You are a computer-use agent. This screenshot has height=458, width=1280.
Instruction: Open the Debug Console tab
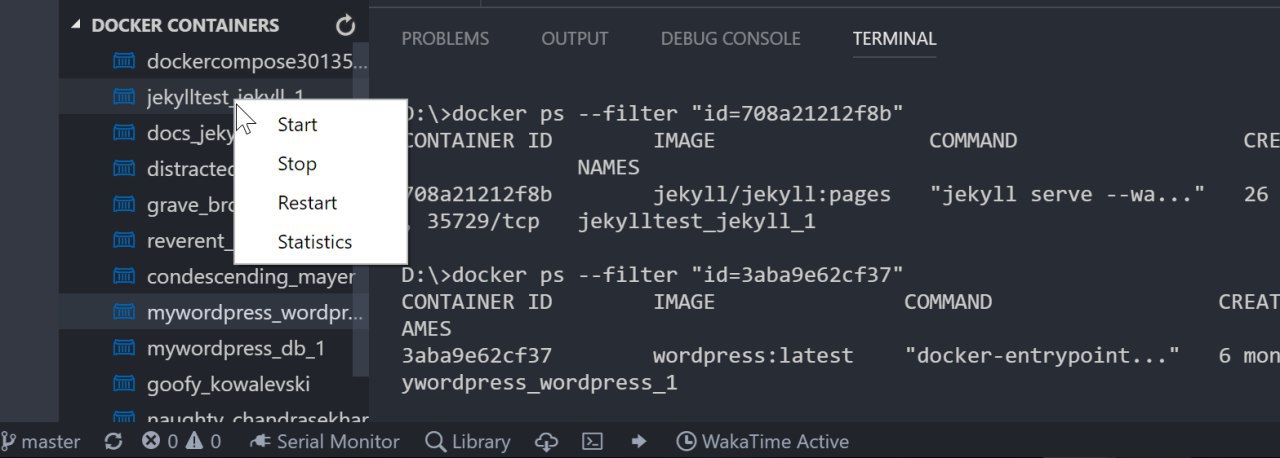click(731, 39)
